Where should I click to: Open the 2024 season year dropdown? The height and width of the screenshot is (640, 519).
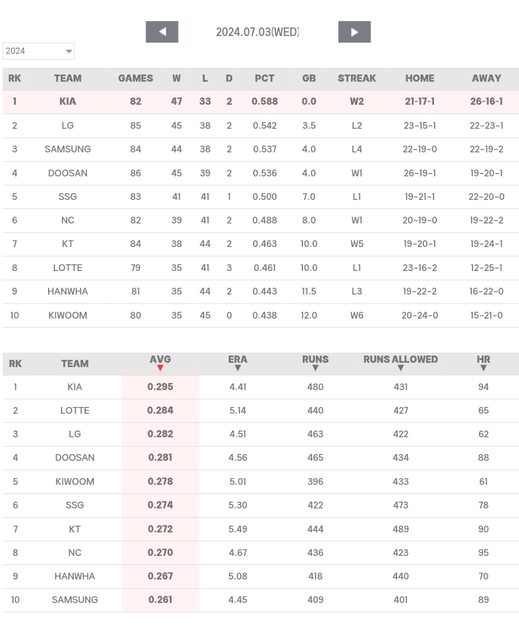click(38, 51)
